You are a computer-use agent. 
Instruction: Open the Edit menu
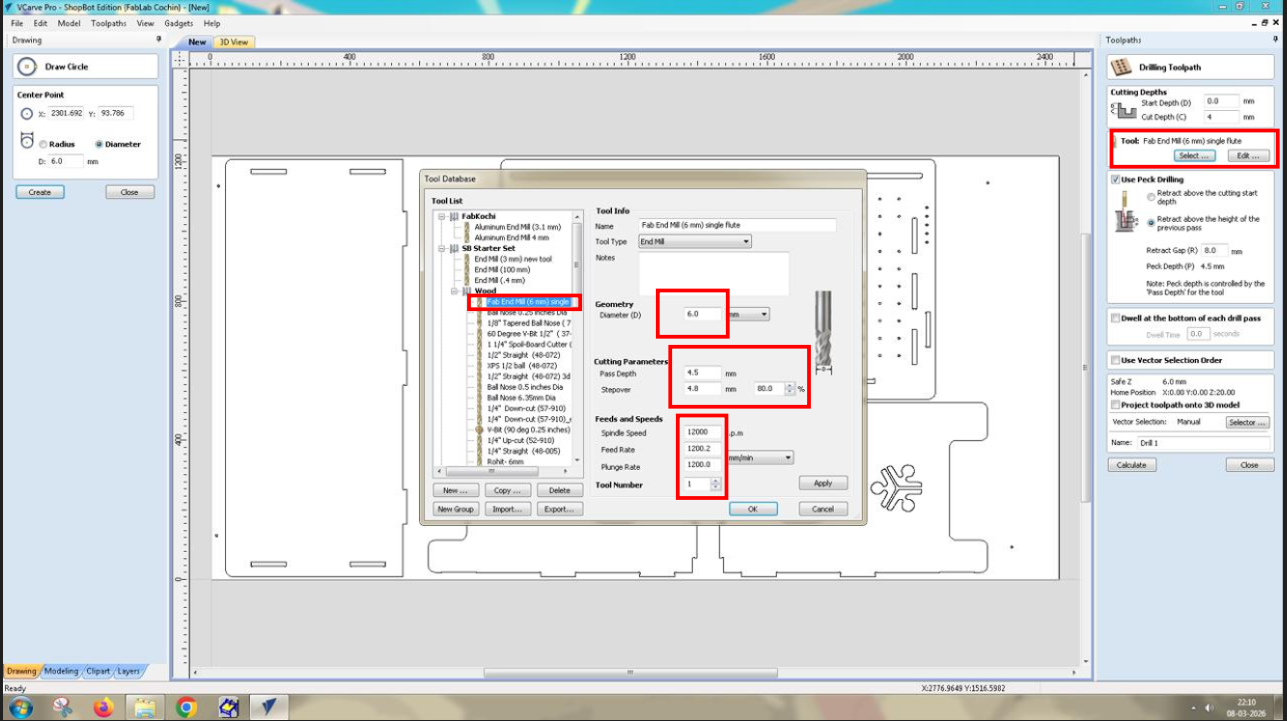40,23
